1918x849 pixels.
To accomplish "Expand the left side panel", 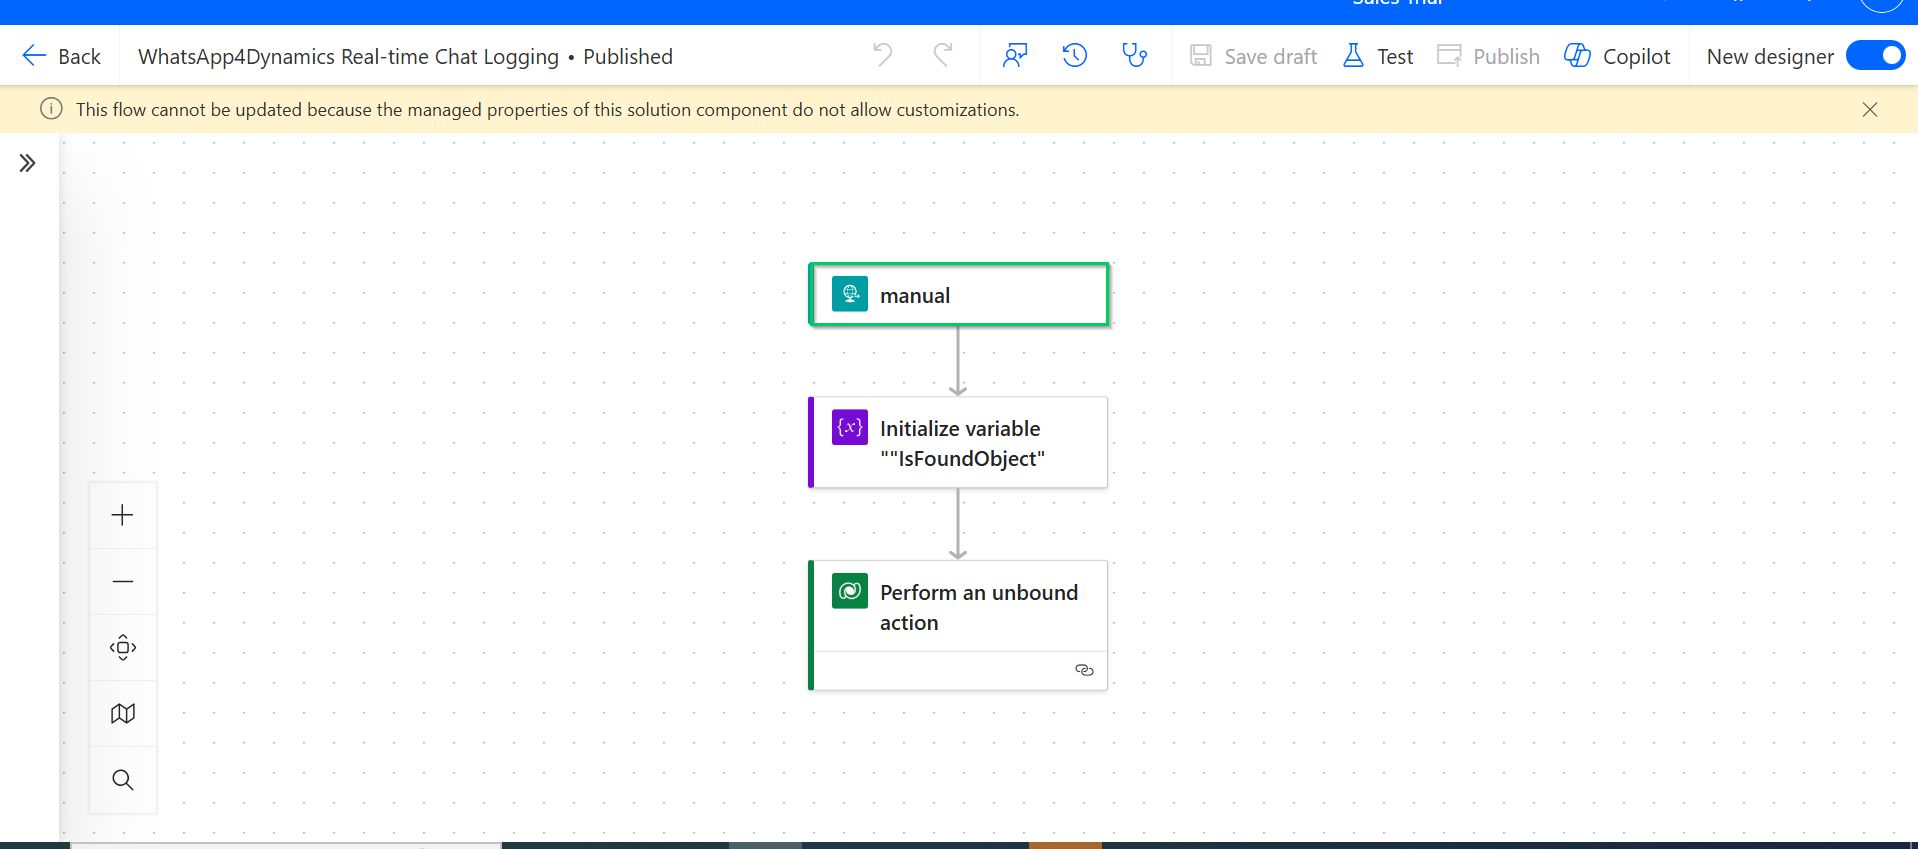I will 27,163.
